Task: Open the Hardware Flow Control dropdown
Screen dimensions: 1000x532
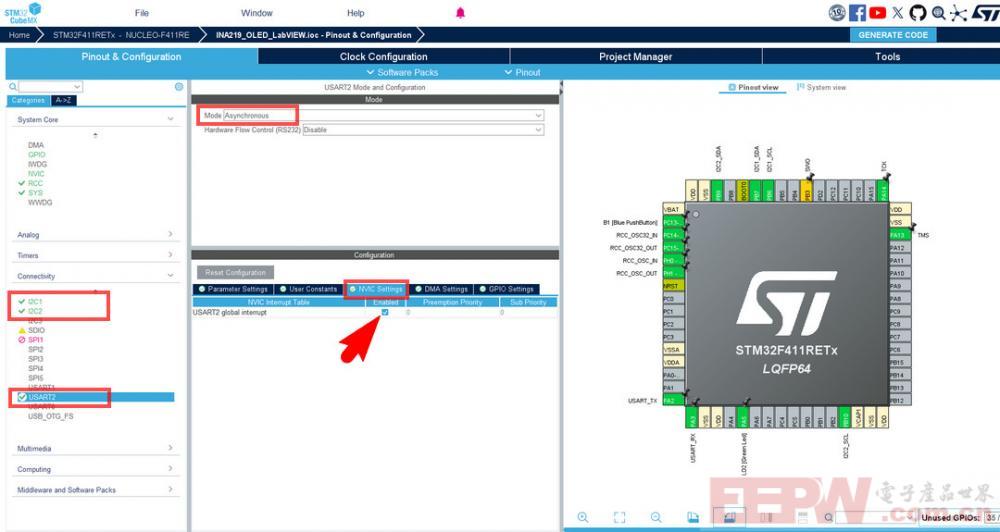Action: tap(423, 129)
